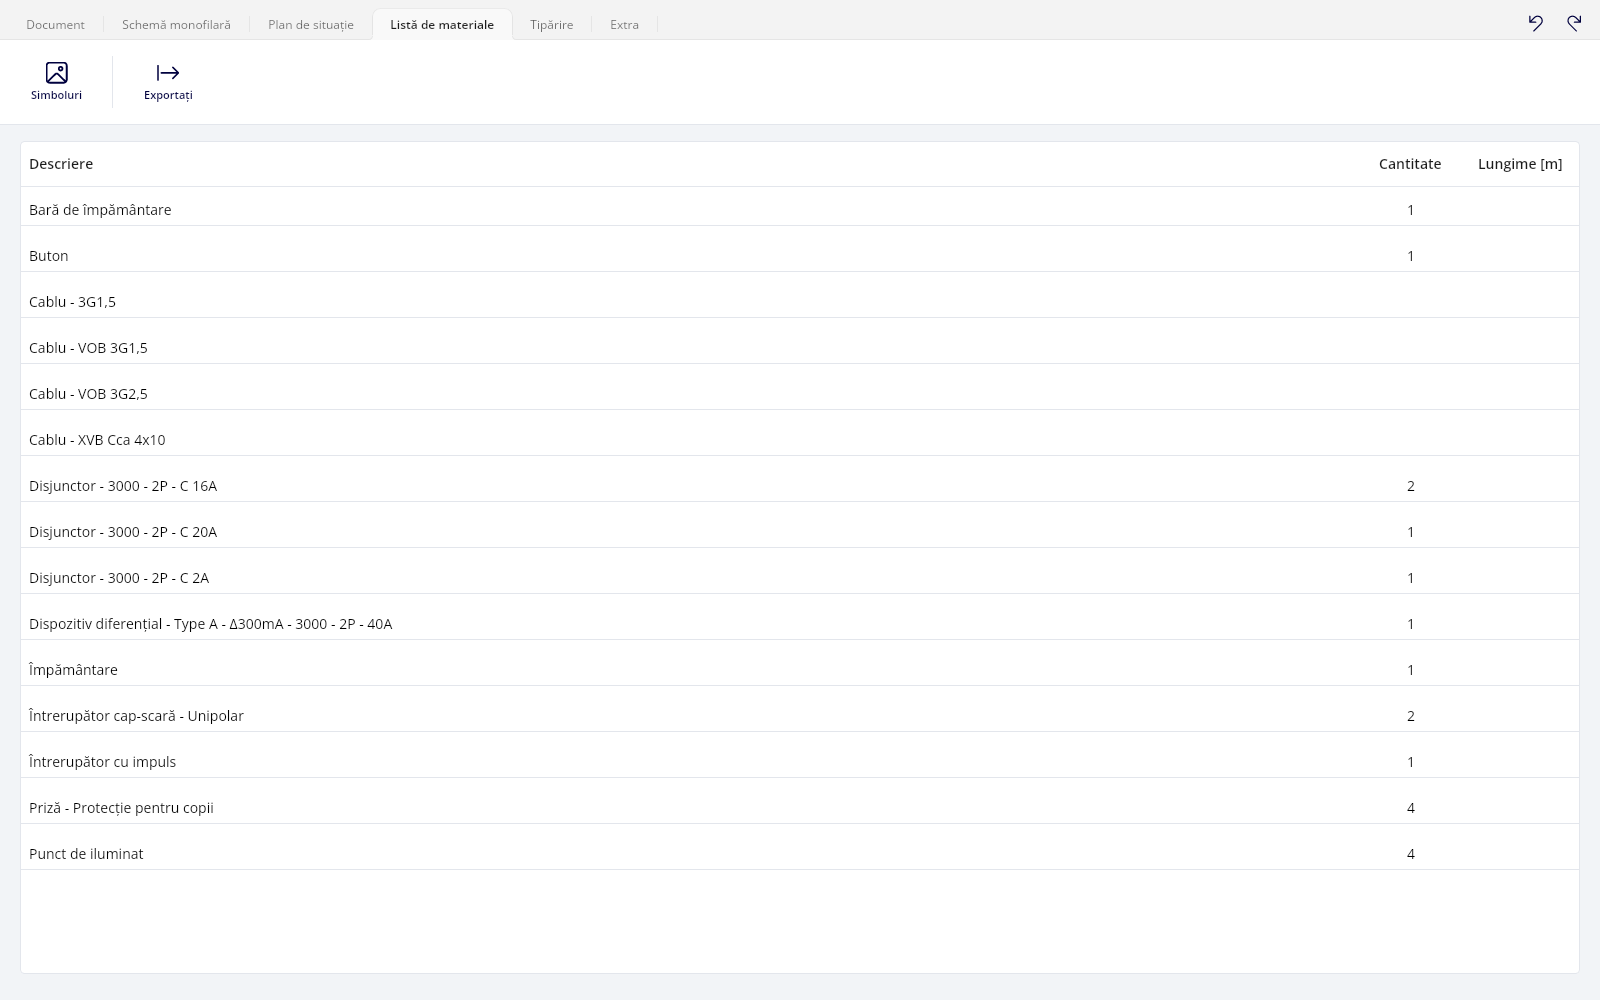
Task: Switch to the Extra tab
Action: pyautogui.click(x=624, y=24)
